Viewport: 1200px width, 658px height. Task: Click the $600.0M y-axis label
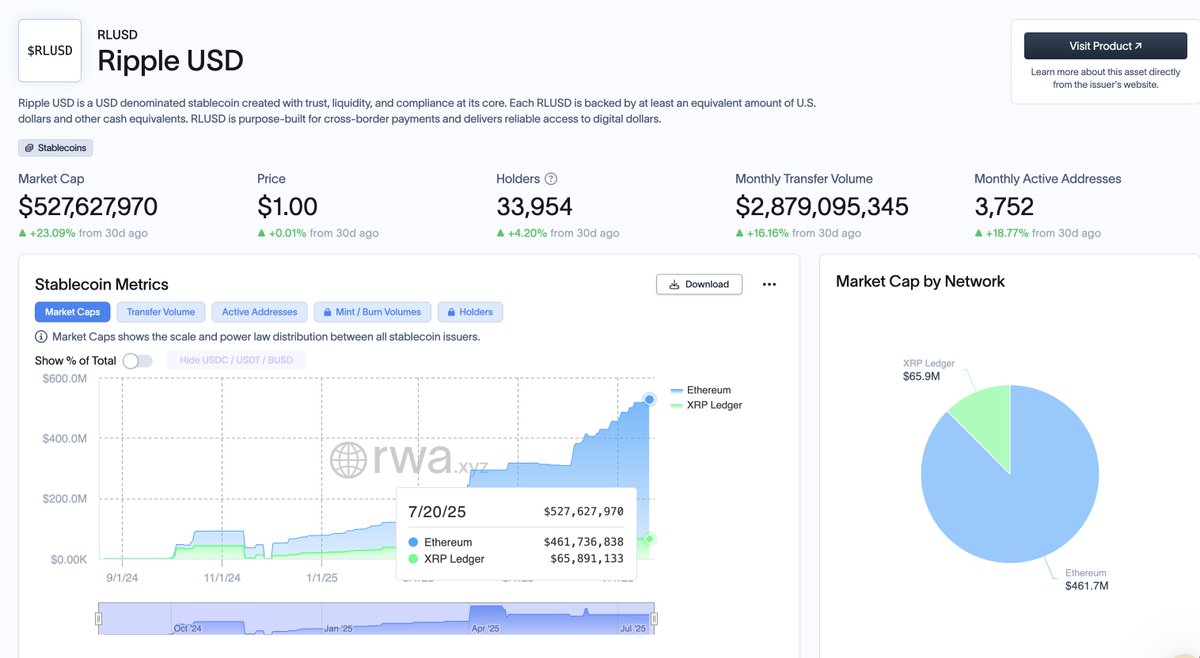tap(64, 378)
